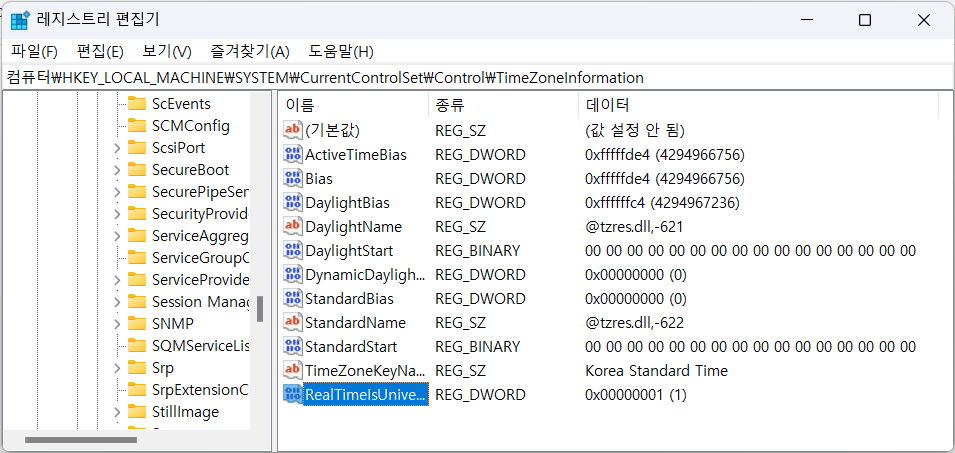Select the ActiveTimeBias value name

[356, 155]
